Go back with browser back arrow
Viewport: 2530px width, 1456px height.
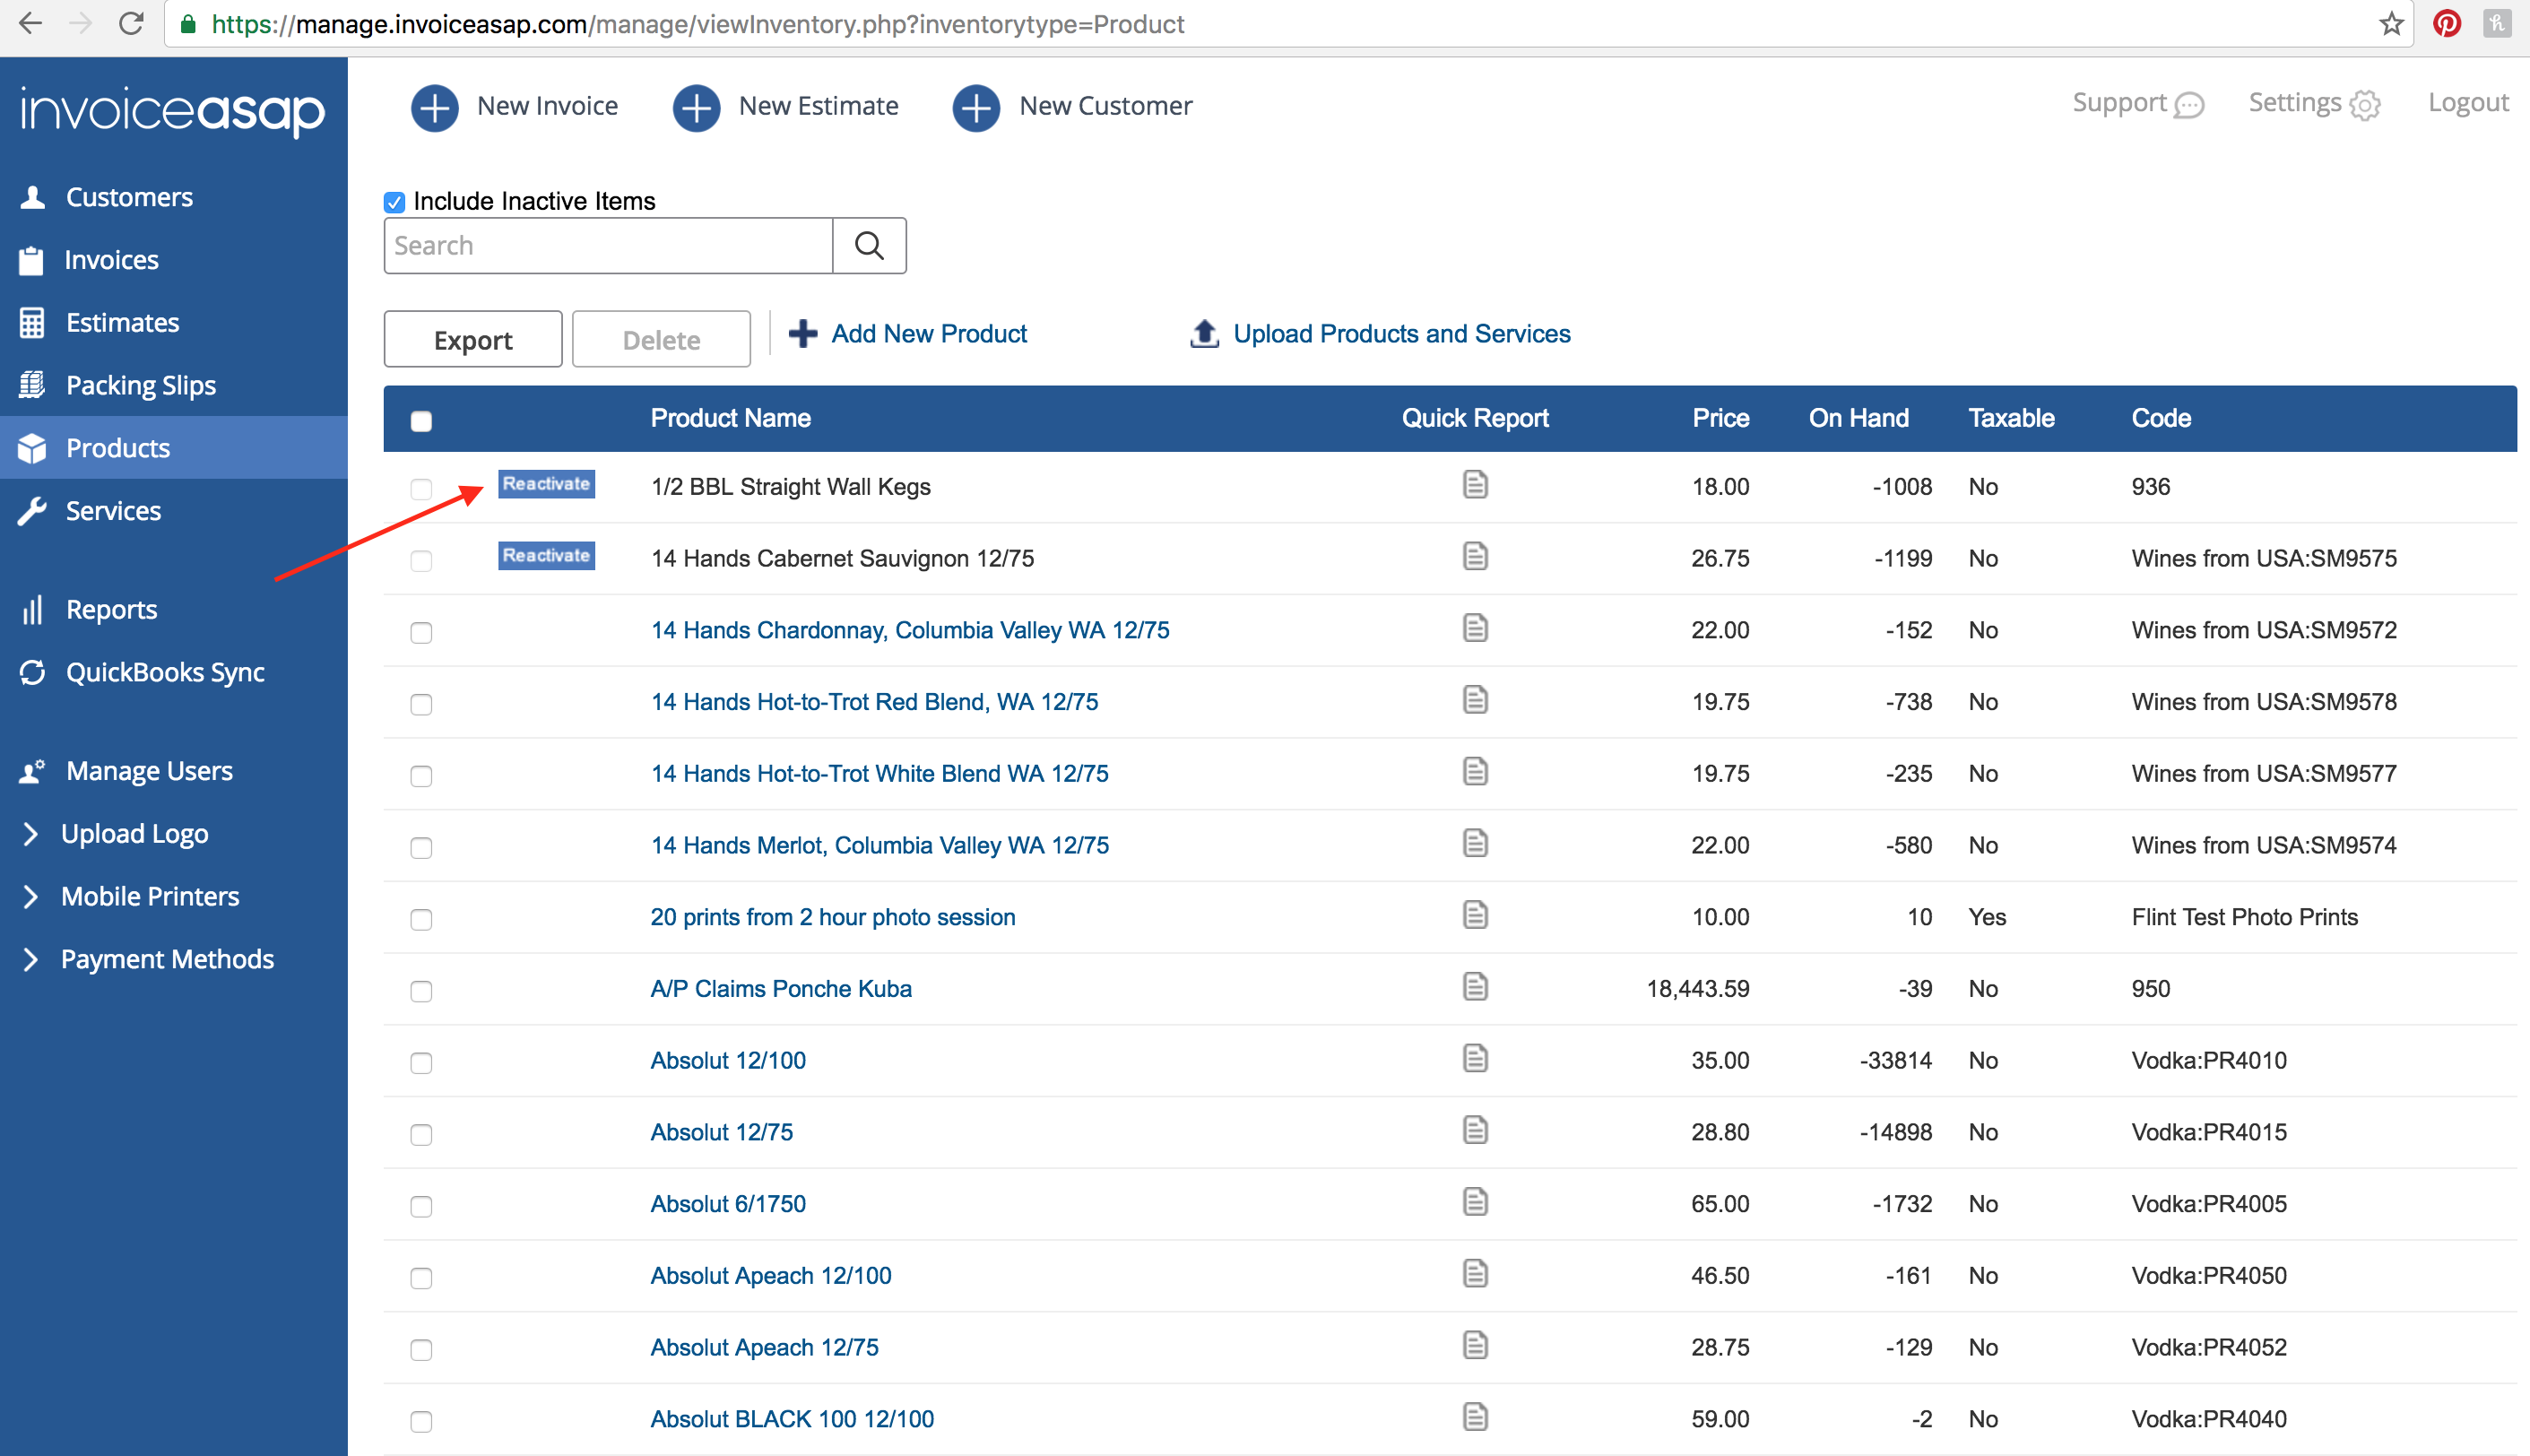point(31,24)
